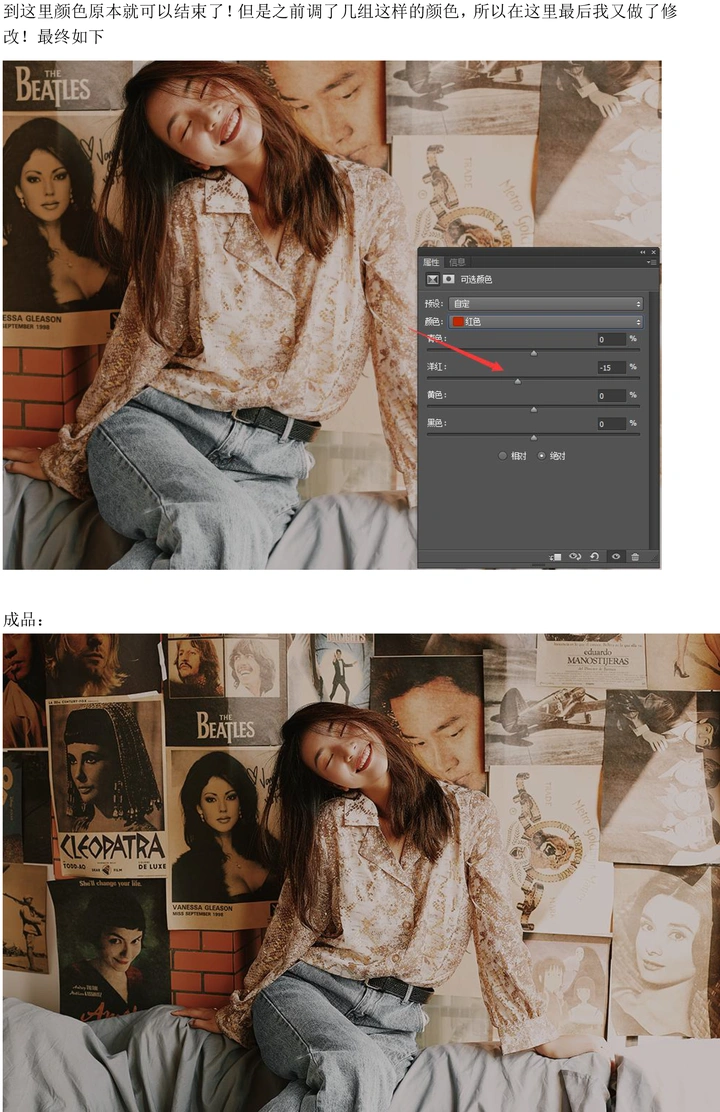The height and width of the screenshot is (1112, 720).
Task: Close the Properties panel
Action: (x=653, y=252)
